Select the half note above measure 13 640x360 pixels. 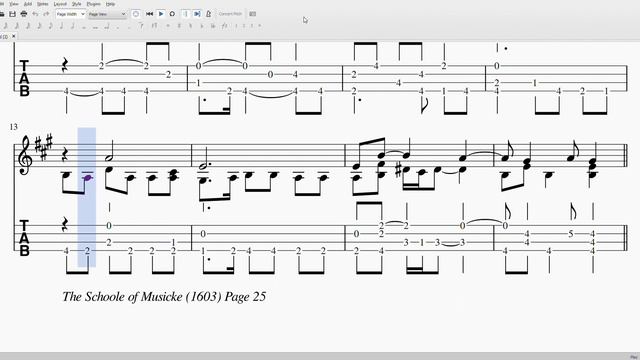click(x=109, y=159)
